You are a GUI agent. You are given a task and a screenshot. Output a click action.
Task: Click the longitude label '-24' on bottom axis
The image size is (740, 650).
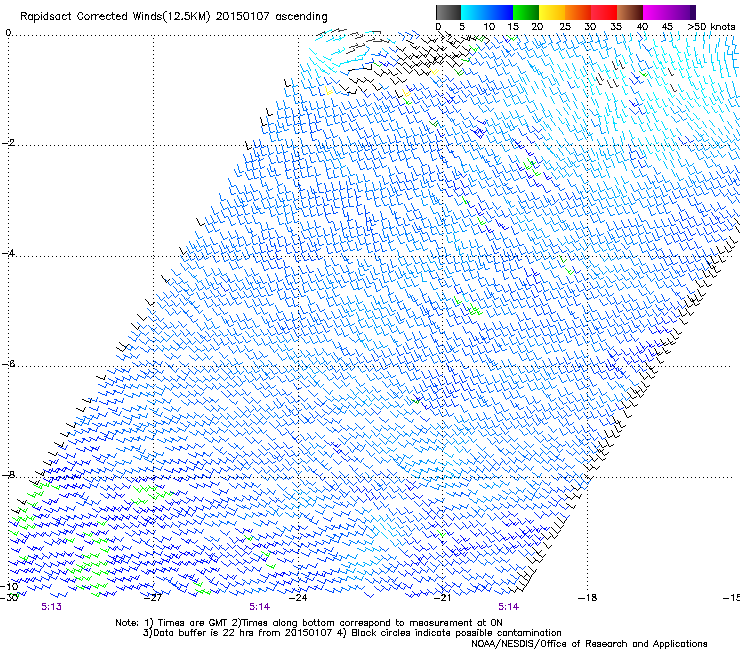click(x=298, y=598)
